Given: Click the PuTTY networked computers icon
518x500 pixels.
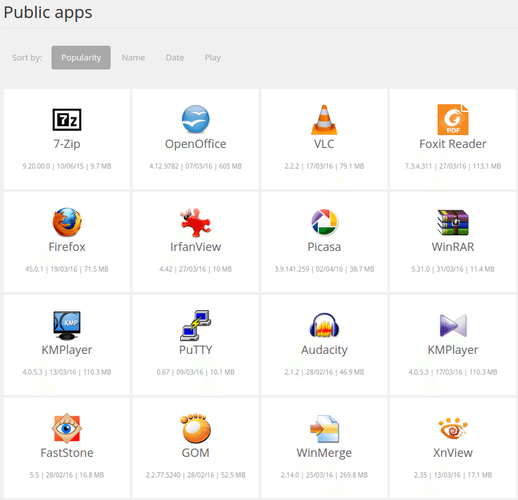Looking at the screenshot, I should [x=195, y=325].
